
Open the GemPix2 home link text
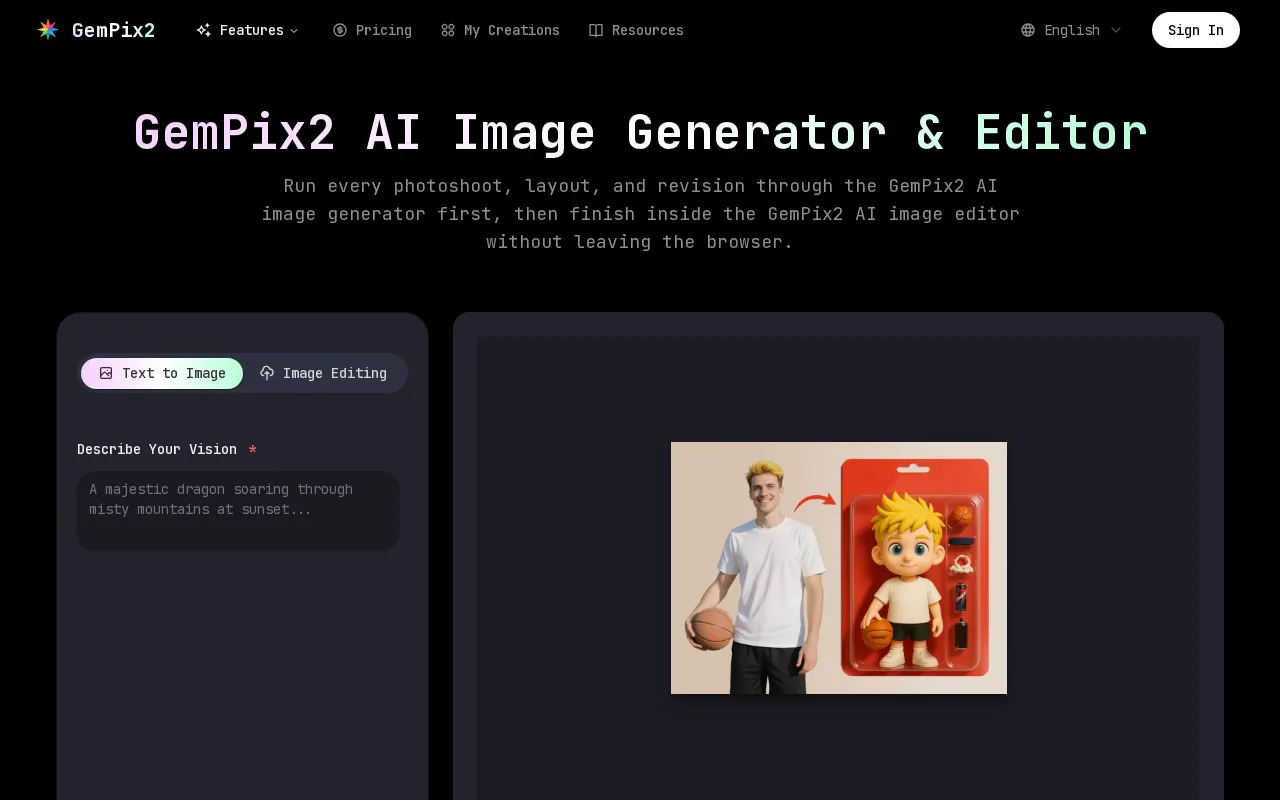(113, 30)
